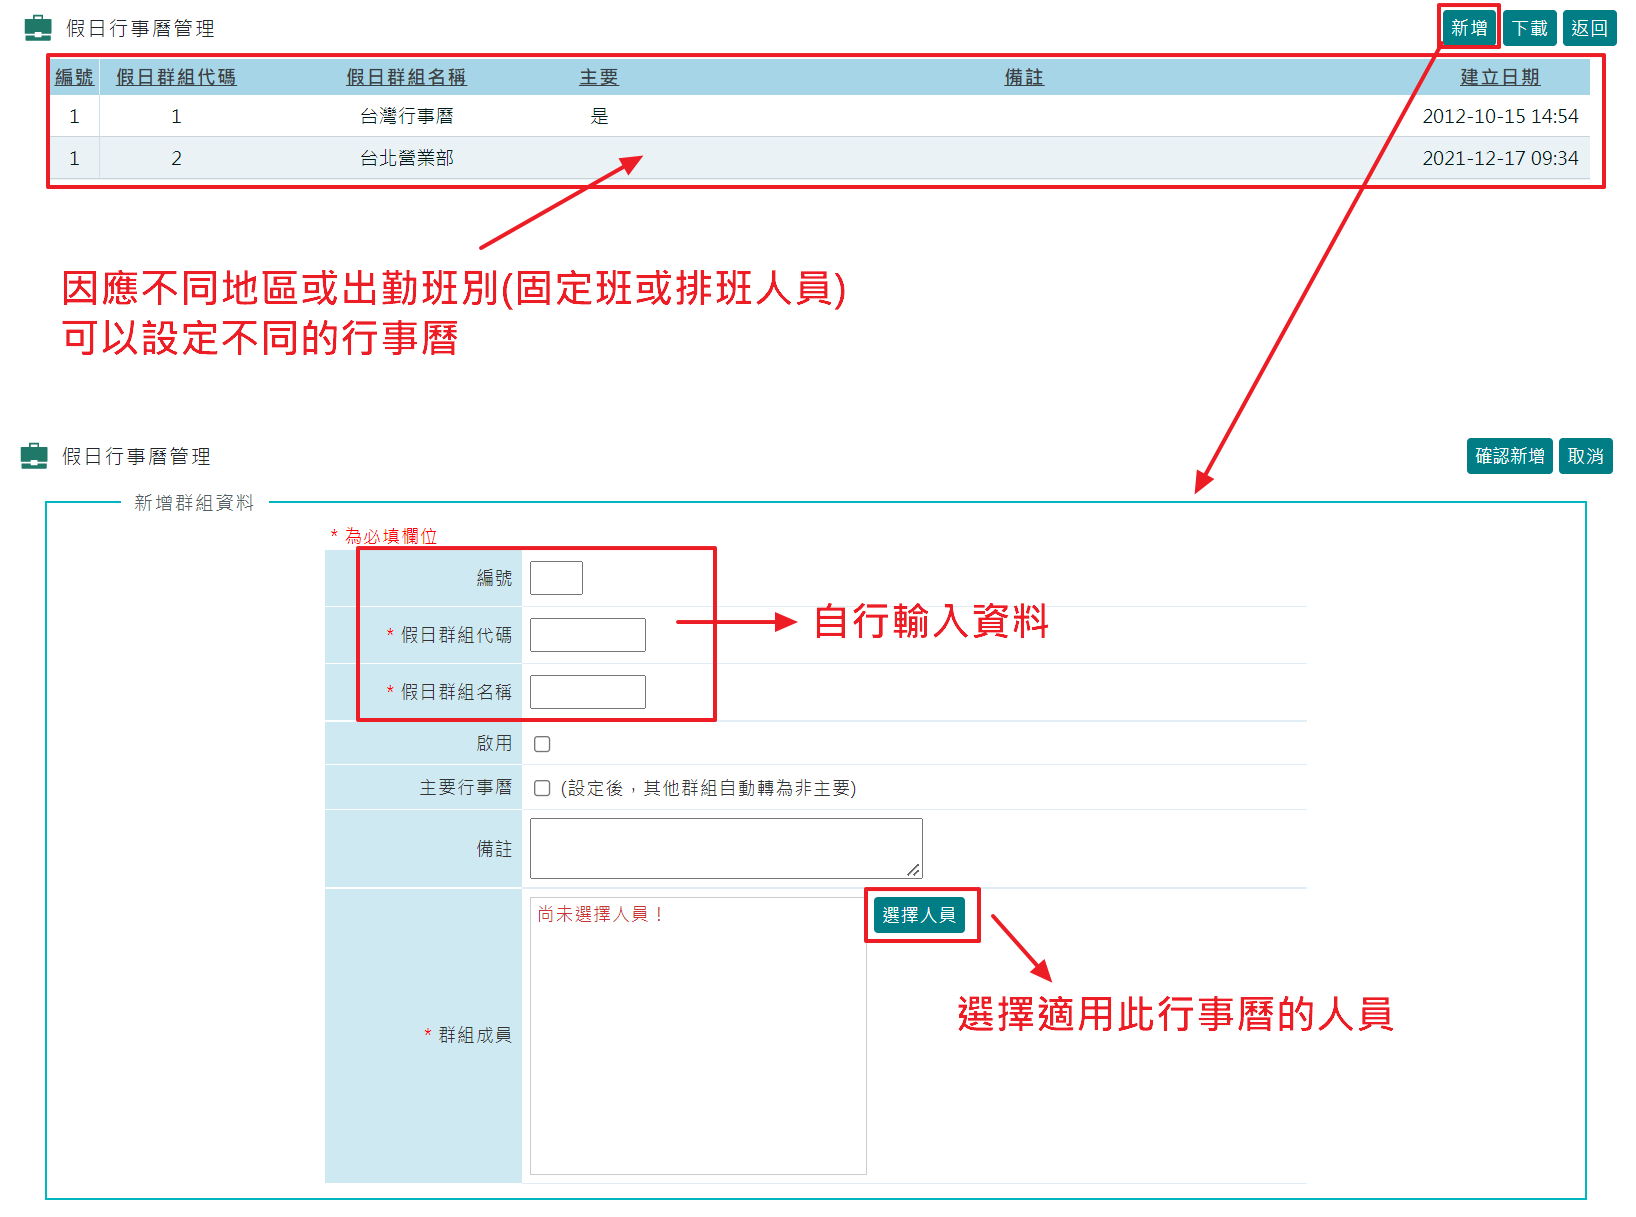Sort by 建立日期 column header
This screenshot has height=1217, width=1636.
[1499, 76]
